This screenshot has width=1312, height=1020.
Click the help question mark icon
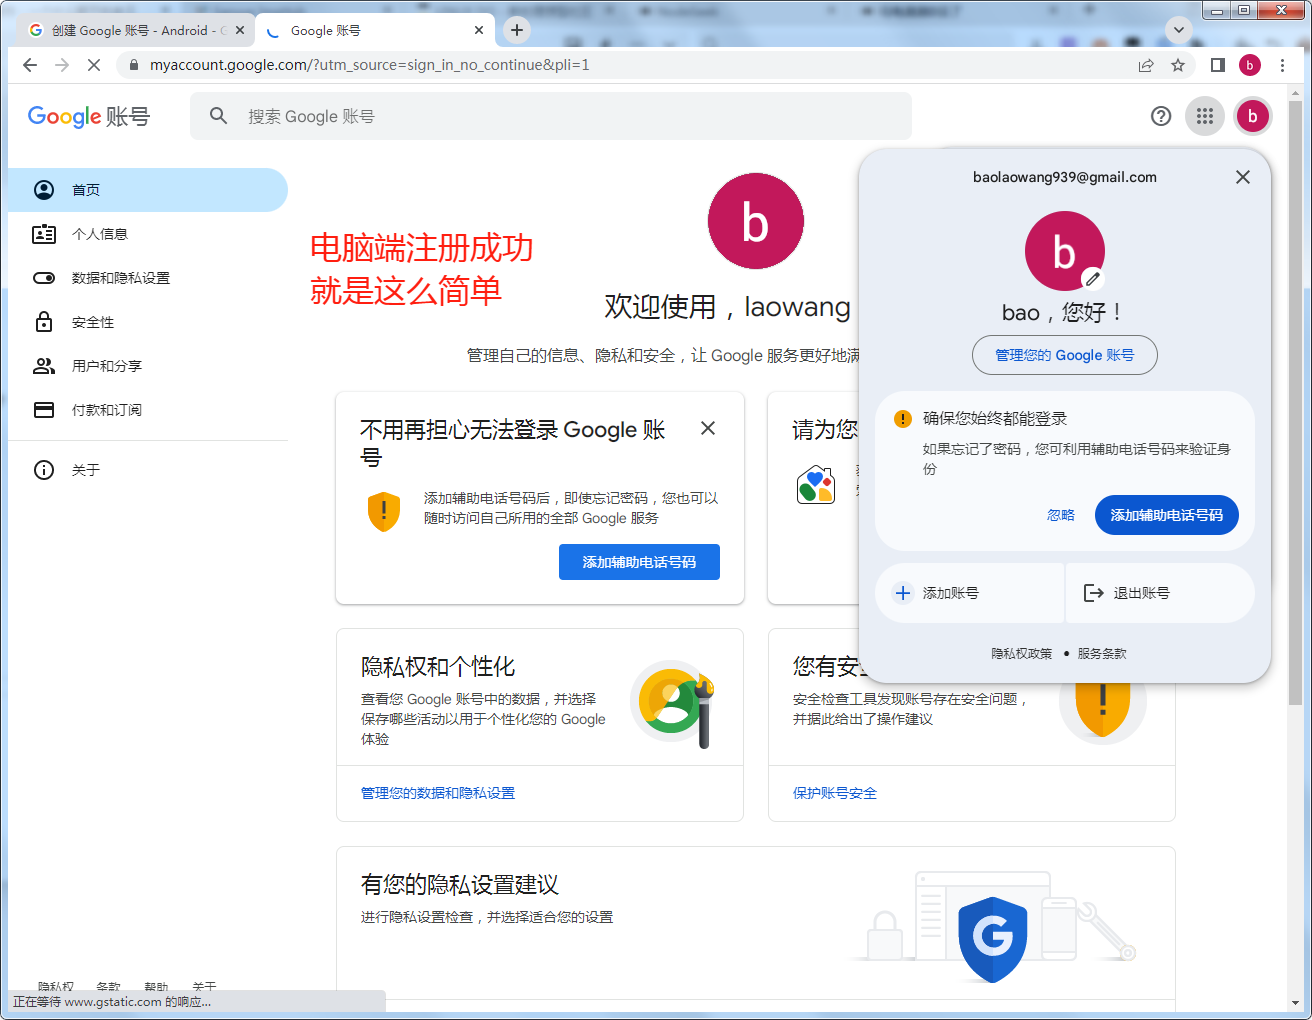pyautogui.click(x=1160, y=116)
